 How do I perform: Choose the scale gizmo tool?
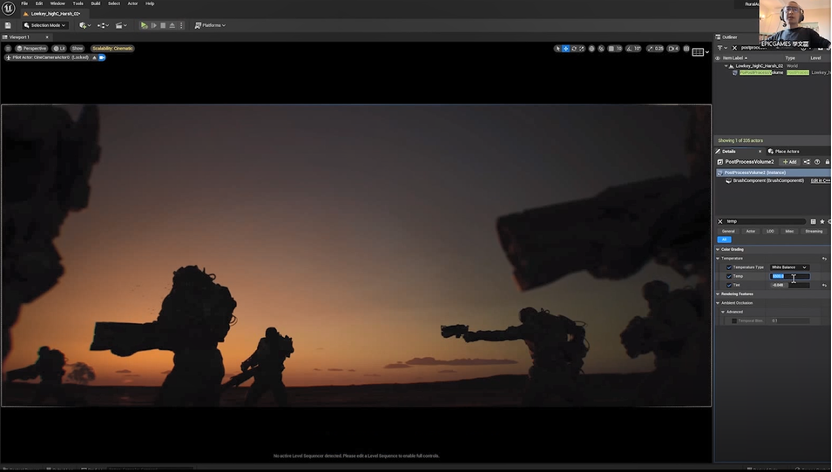[x=582, y=48]
